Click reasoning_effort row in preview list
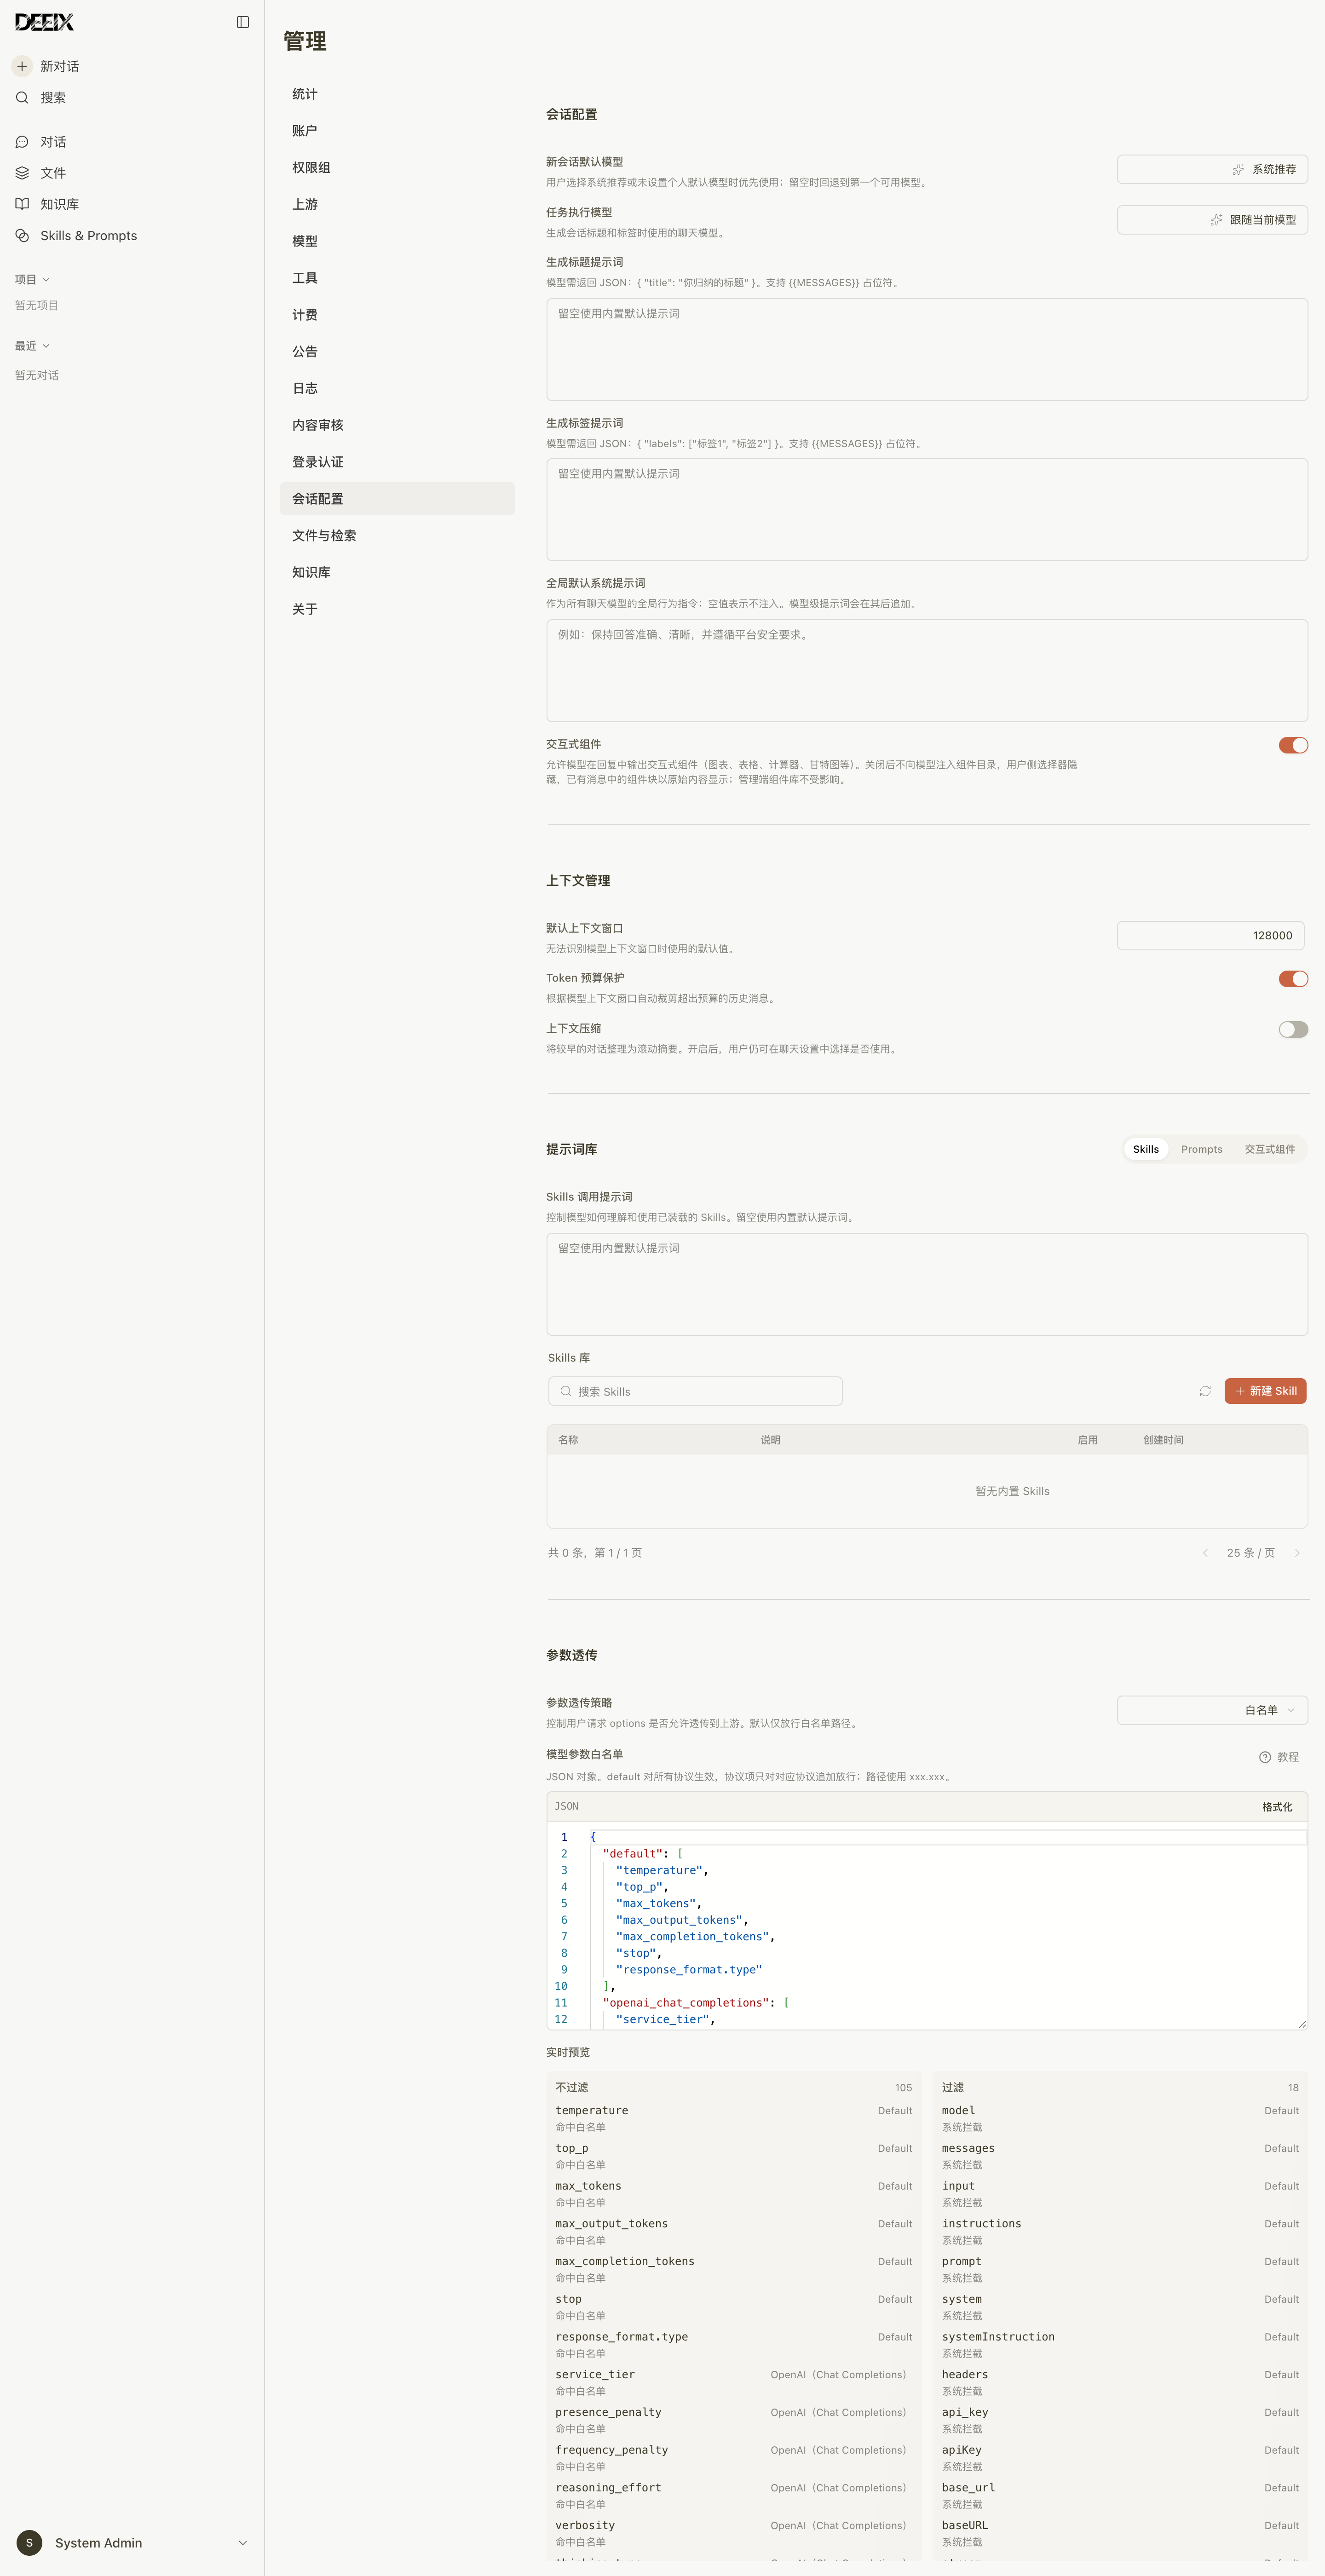 [734, 2495]
